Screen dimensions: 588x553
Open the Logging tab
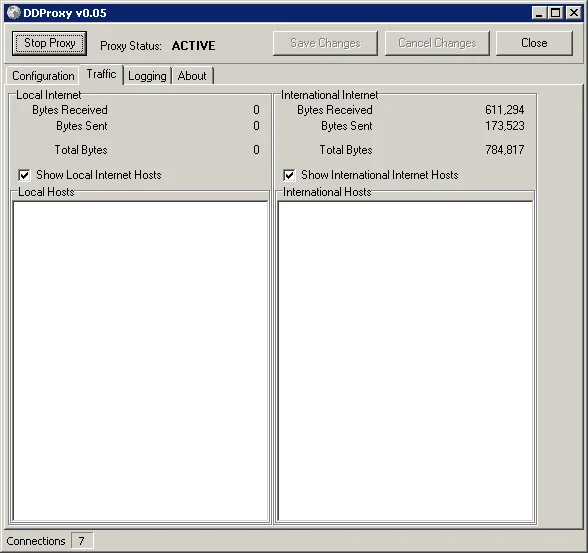coord(147,76)
